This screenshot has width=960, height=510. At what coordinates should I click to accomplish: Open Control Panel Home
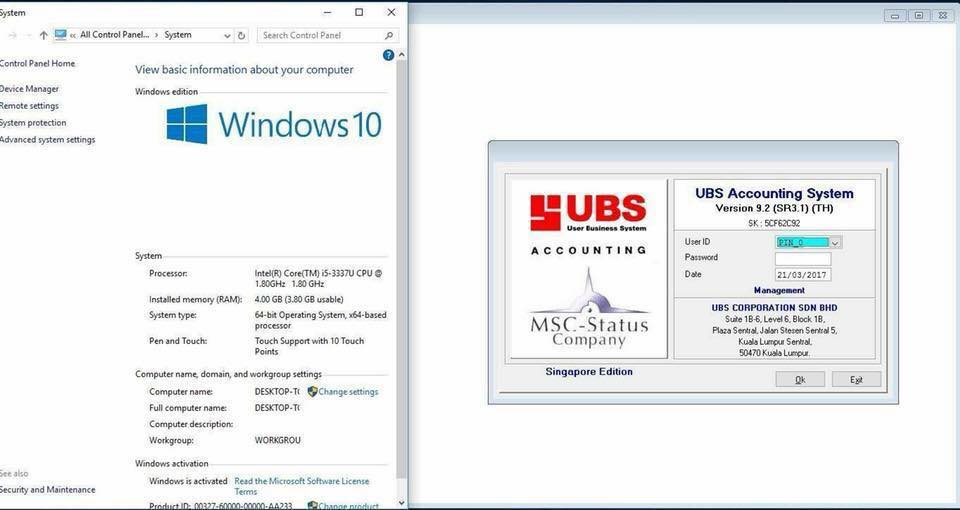pyautogui.click(x=37, y=63)
